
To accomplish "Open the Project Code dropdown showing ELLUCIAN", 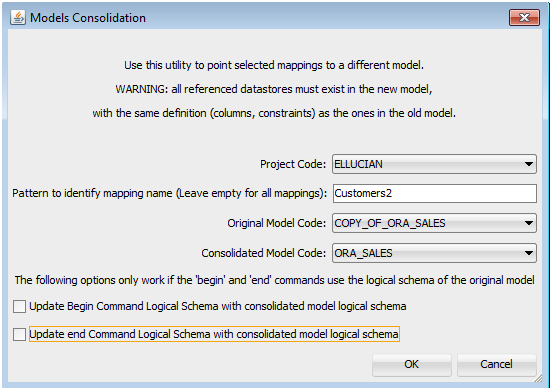I will click(x=434, y=164).
